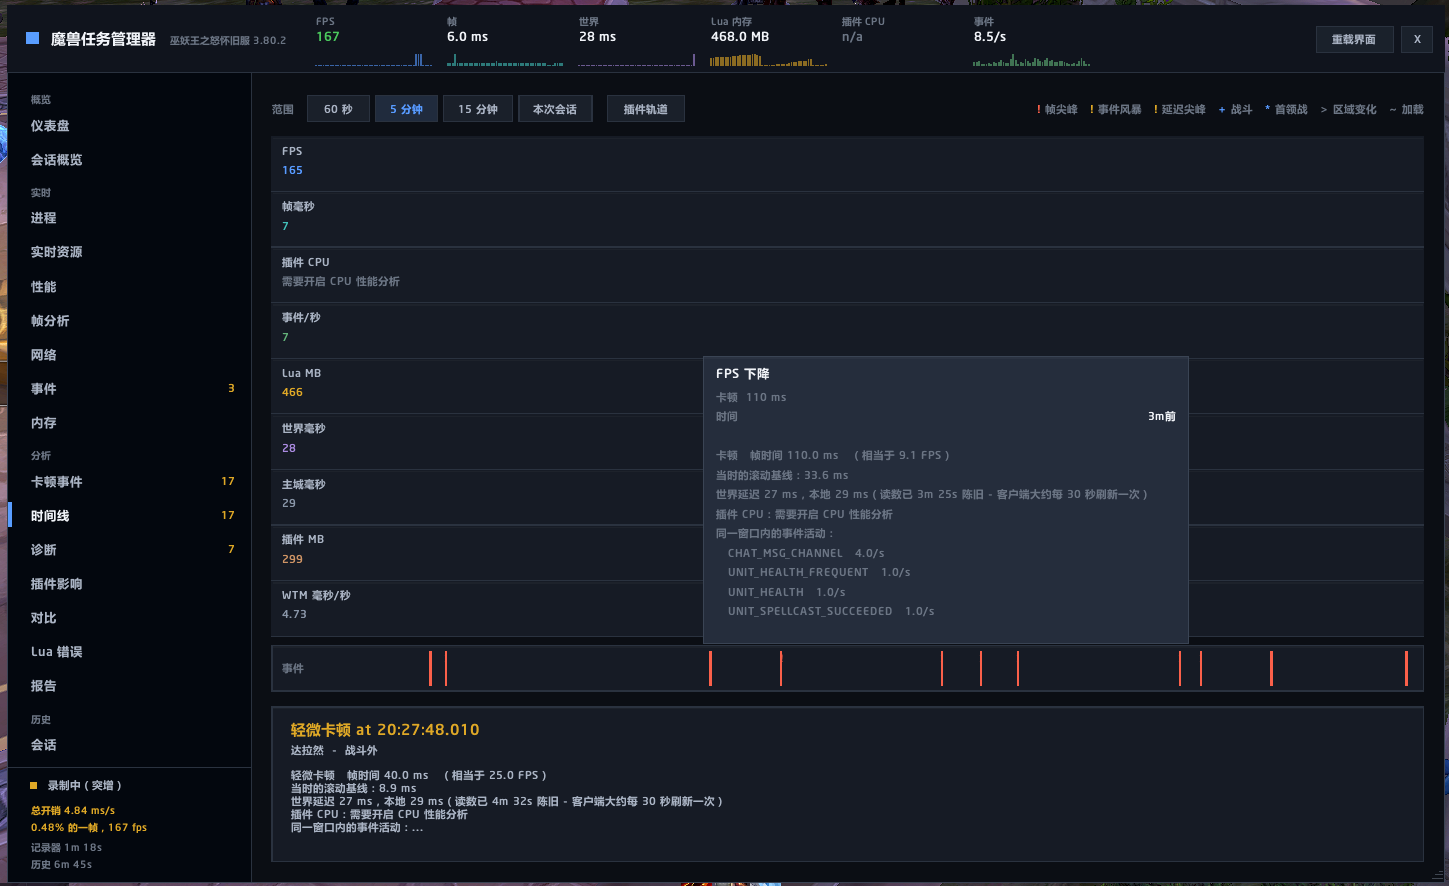
Task: Click 需要开启 CPU 性能分析 in 插件 CPU track
Action: 341,282
